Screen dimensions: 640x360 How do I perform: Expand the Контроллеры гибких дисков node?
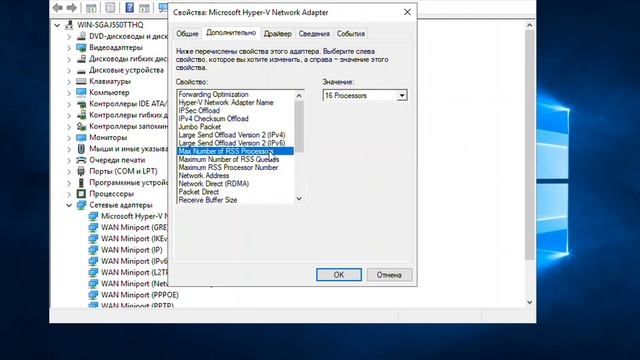[x=69, y=116]
